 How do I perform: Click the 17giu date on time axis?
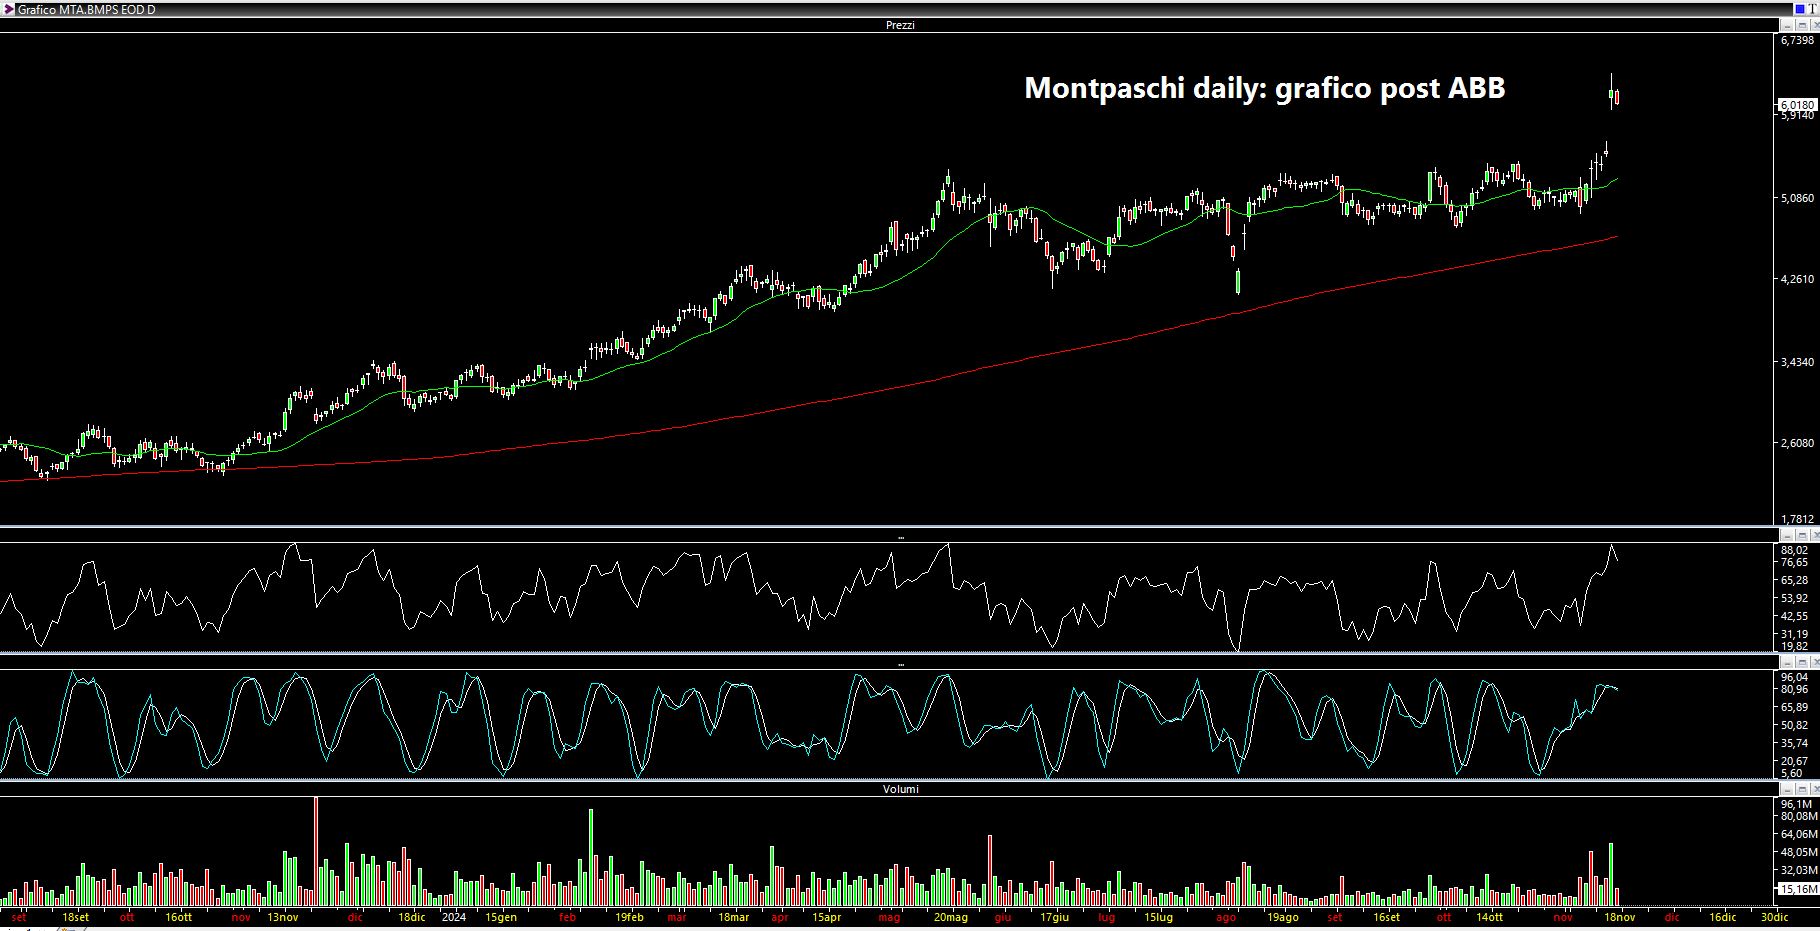click(1055, 917)
